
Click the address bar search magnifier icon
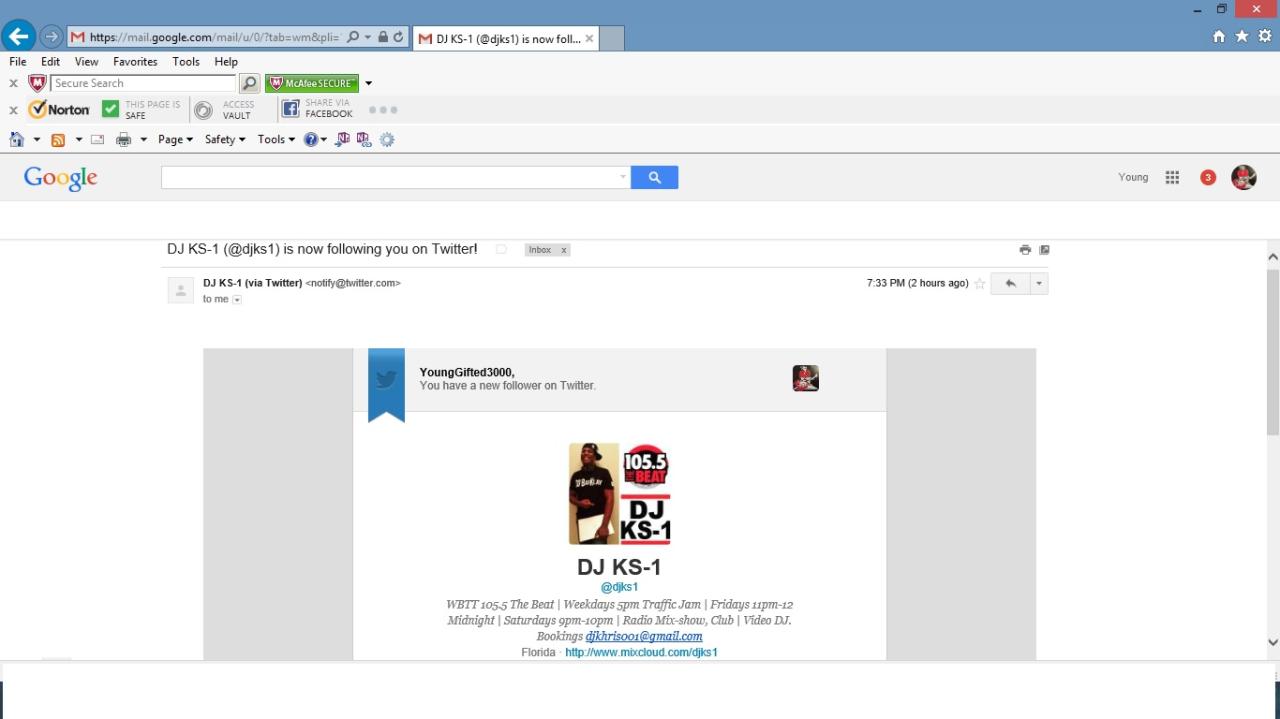[352, 37]
